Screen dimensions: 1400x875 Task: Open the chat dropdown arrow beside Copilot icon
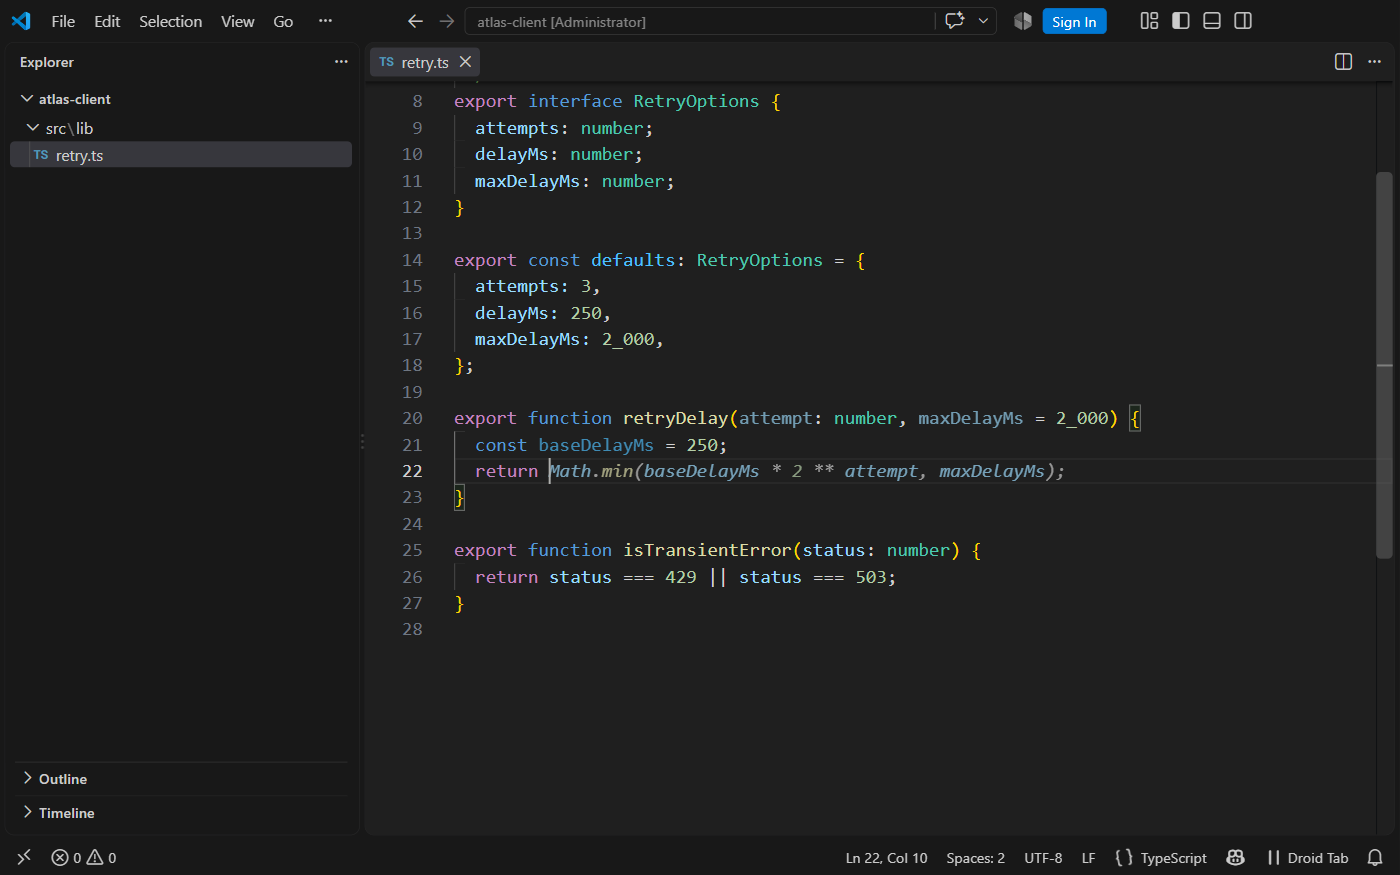coord(983,21)
